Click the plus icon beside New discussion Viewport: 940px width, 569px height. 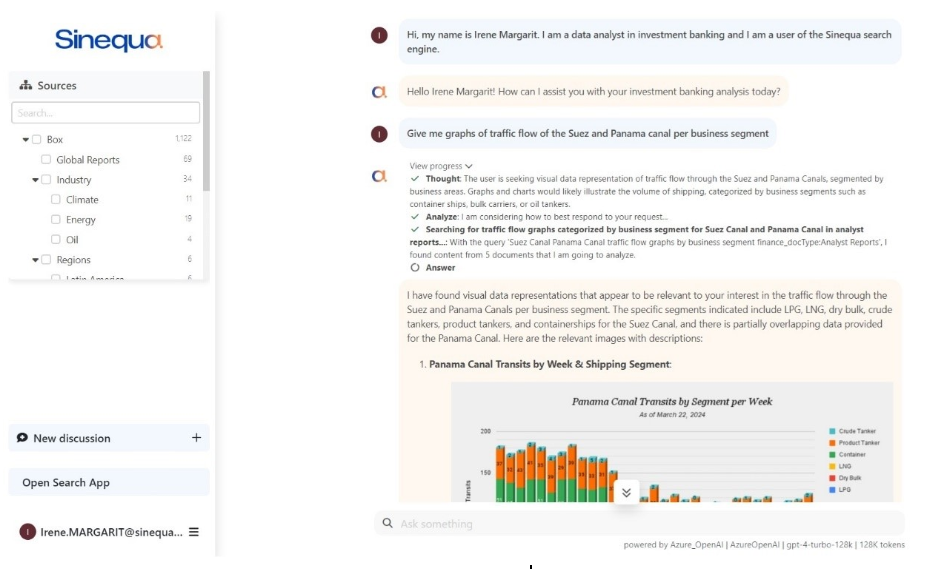click(x=196, y=438)
